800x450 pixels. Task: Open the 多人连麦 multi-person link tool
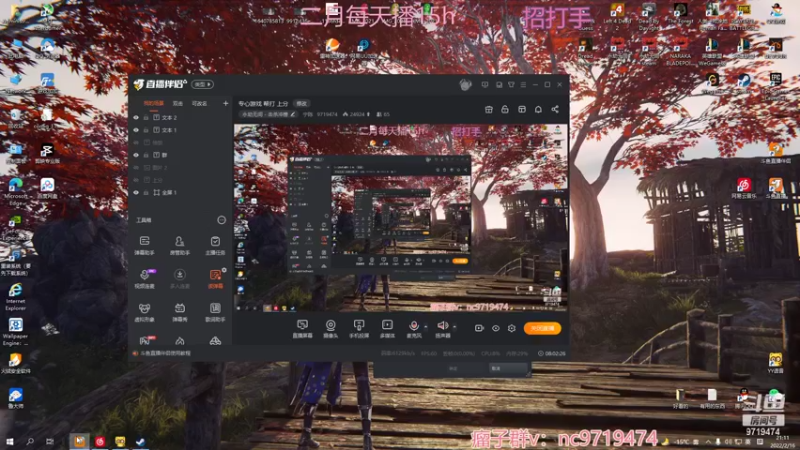180,279
